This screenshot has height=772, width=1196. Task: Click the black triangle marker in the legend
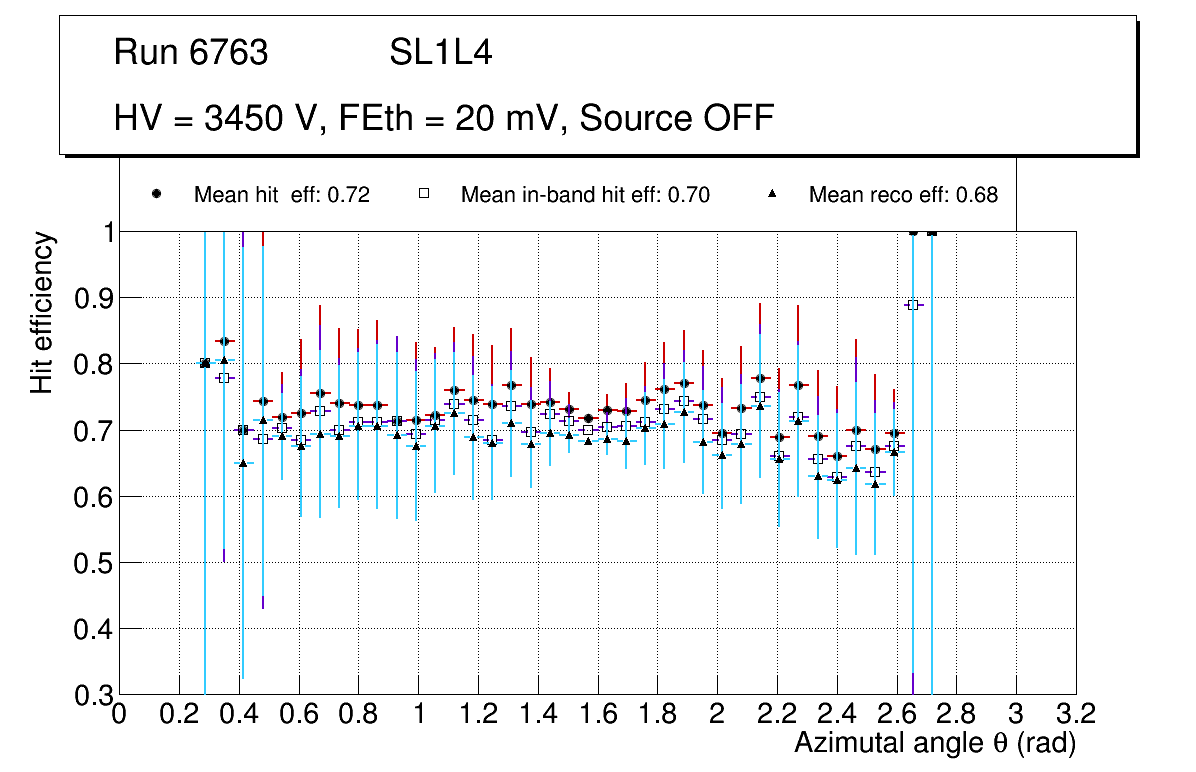coord(771,194)
